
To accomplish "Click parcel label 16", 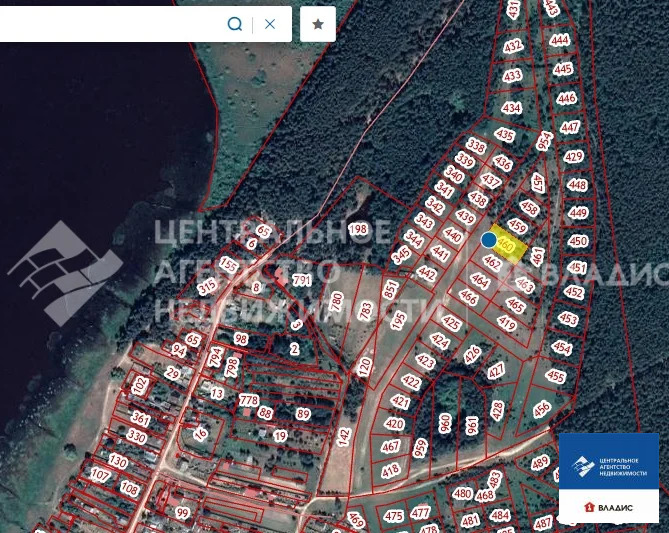I will tap(200, 434).
